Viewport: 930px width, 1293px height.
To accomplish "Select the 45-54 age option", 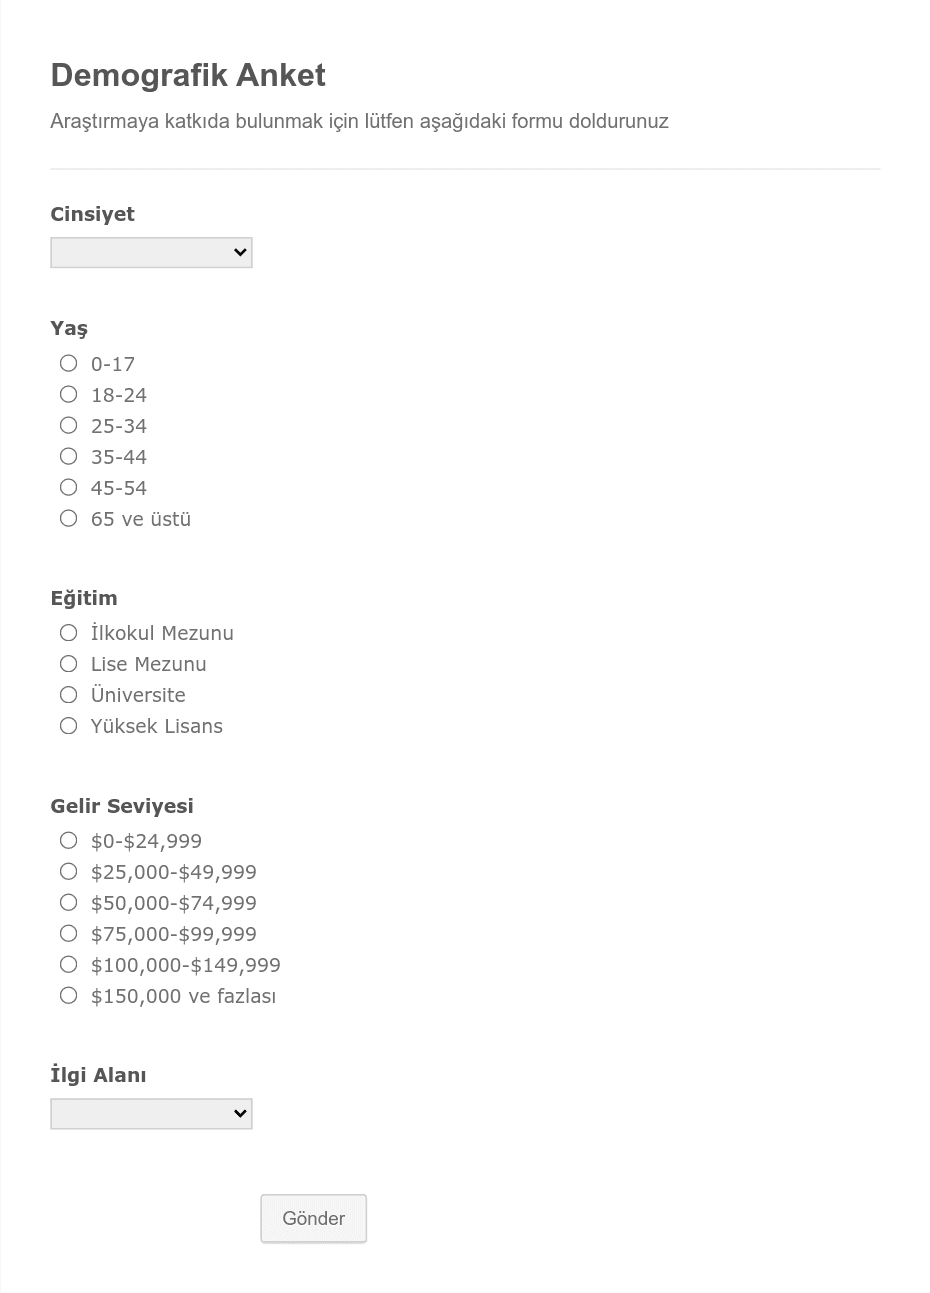I will point(68,487).
